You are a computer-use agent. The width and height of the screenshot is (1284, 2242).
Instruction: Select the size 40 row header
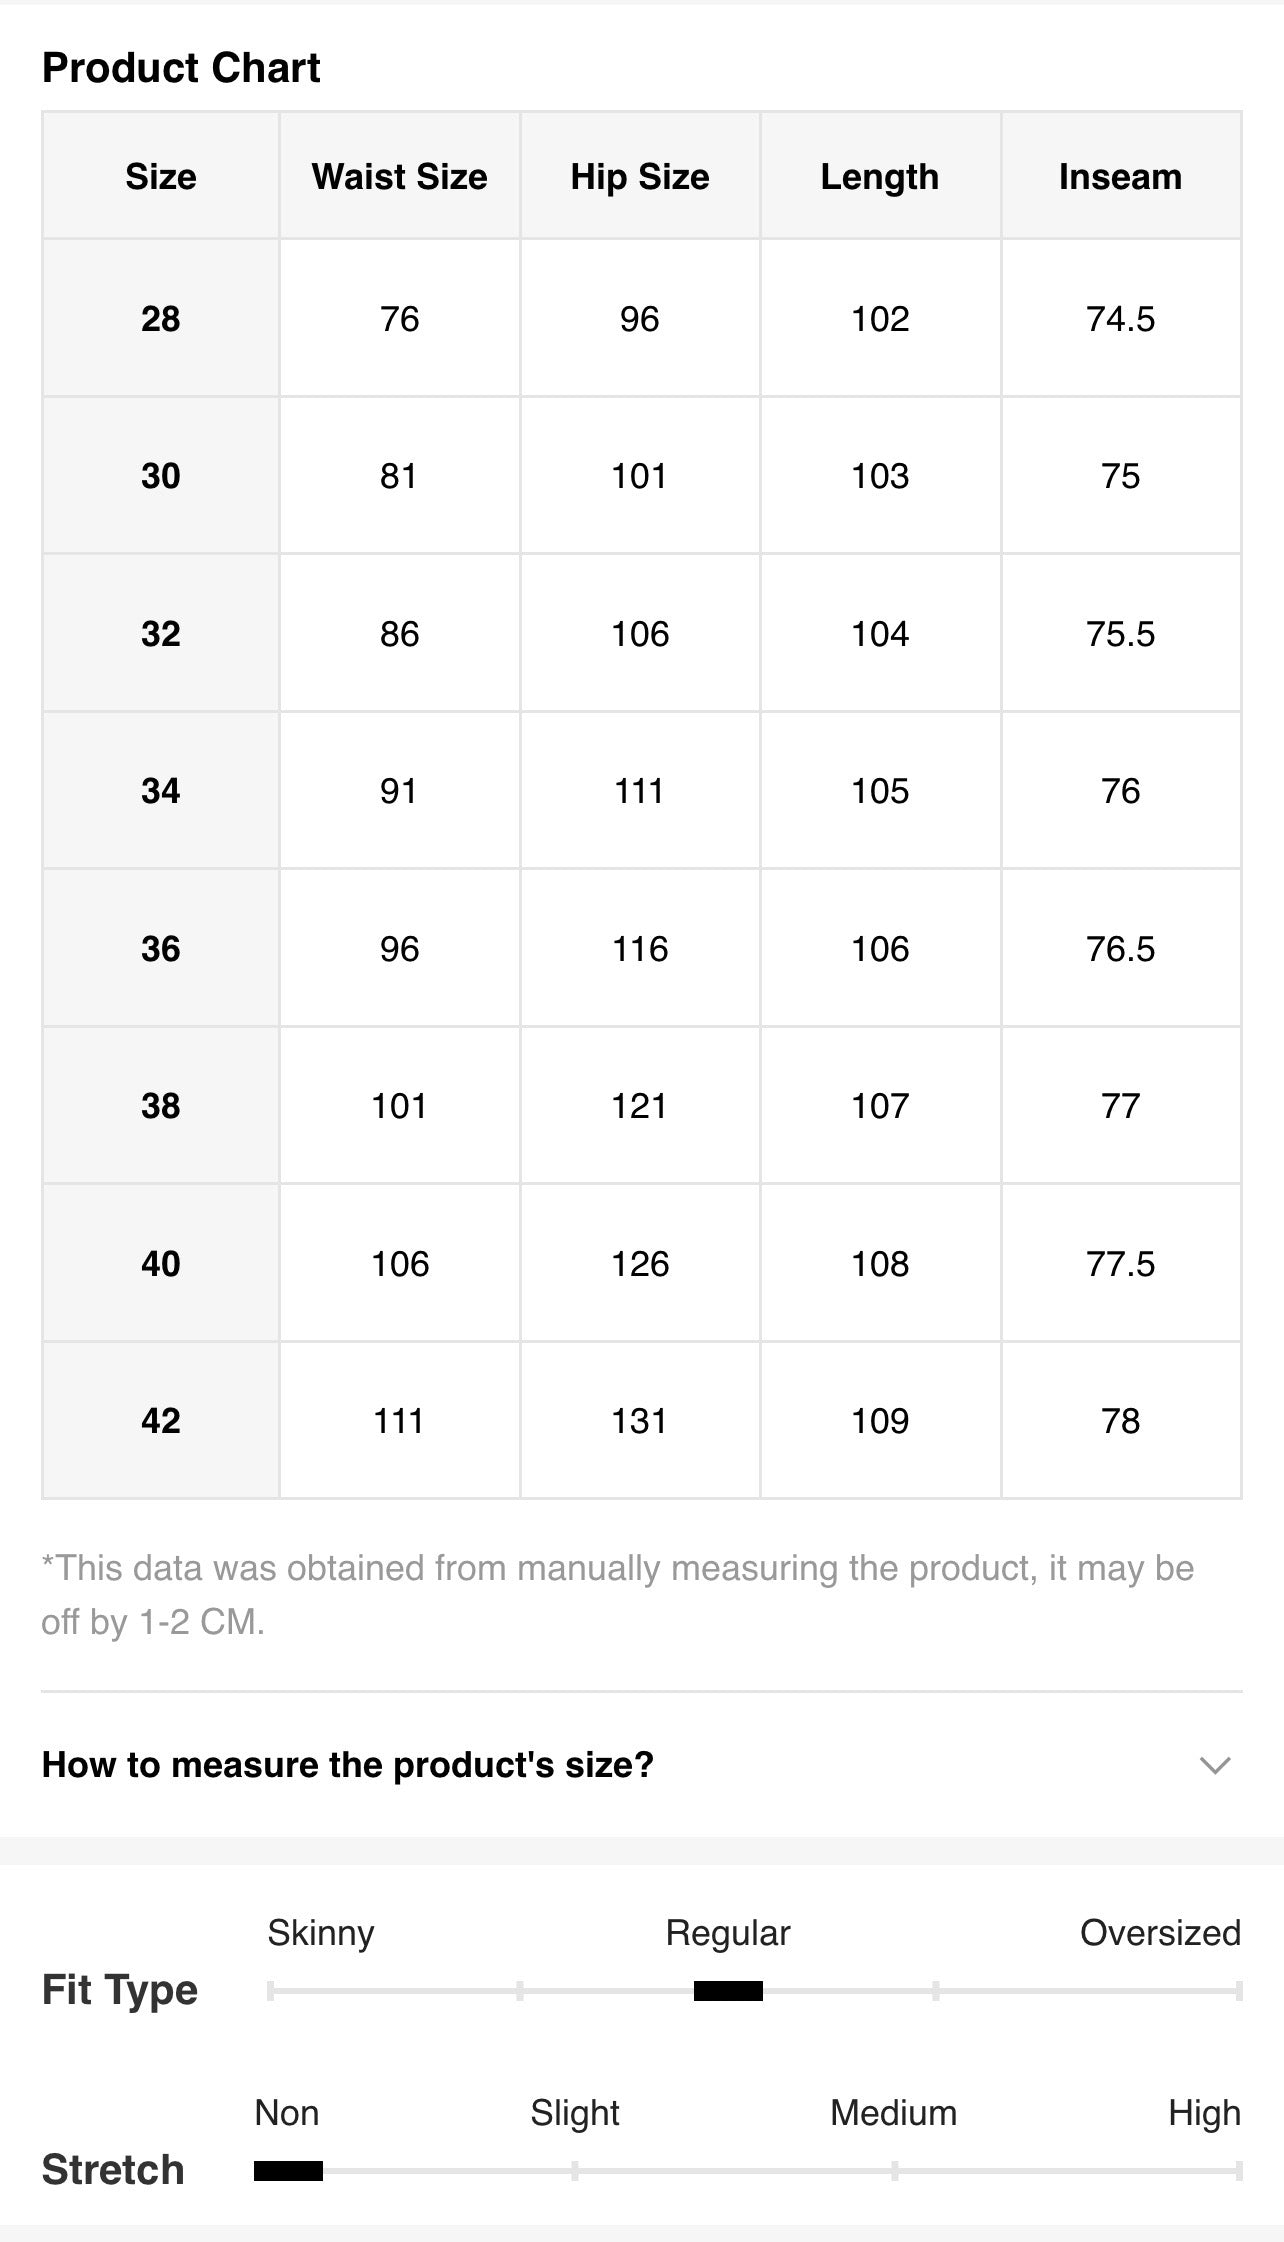161,1264
